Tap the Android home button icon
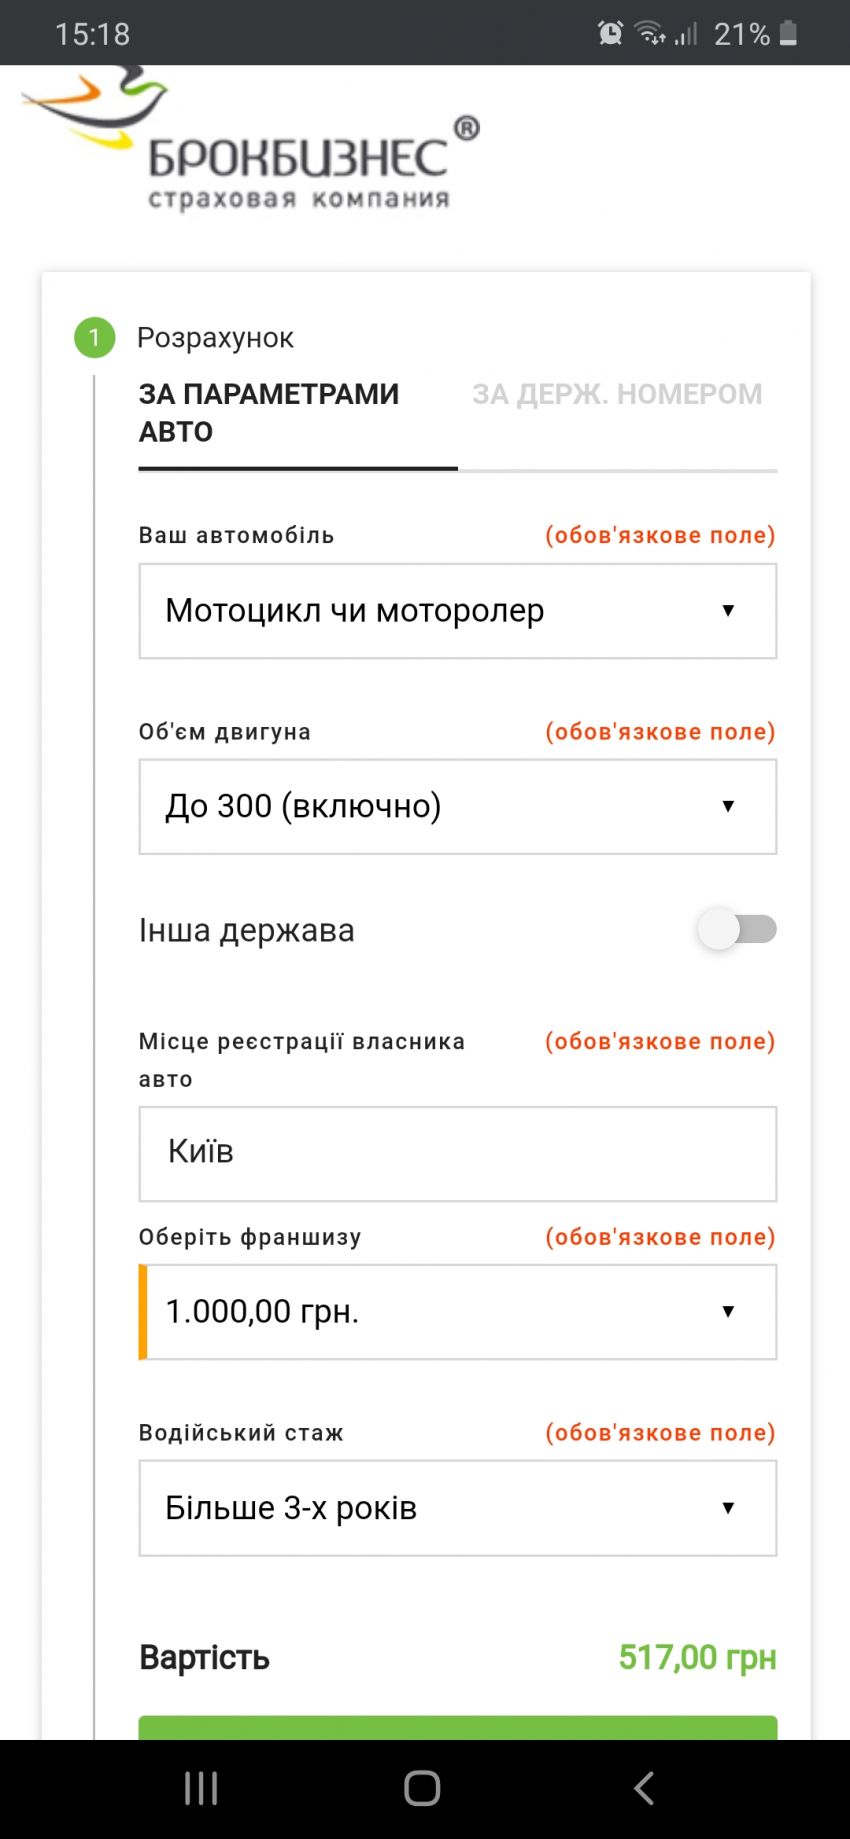The image size is (850, 1839). click(422, 1788)
